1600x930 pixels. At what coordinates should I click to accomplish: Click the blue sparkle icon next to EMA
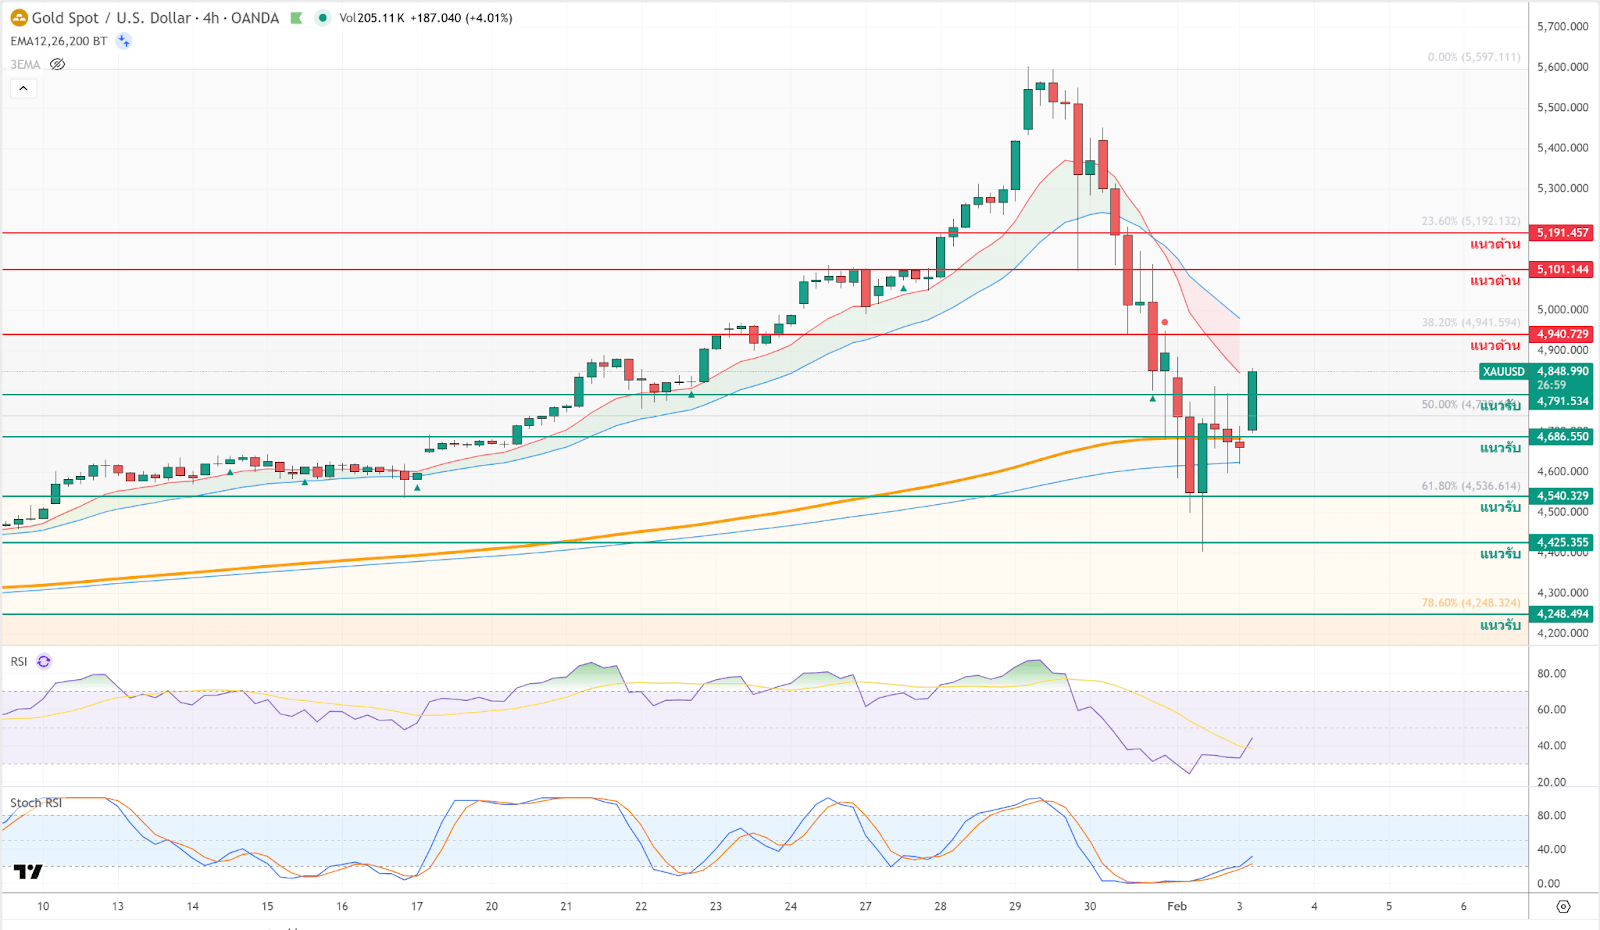coord(123,41)
